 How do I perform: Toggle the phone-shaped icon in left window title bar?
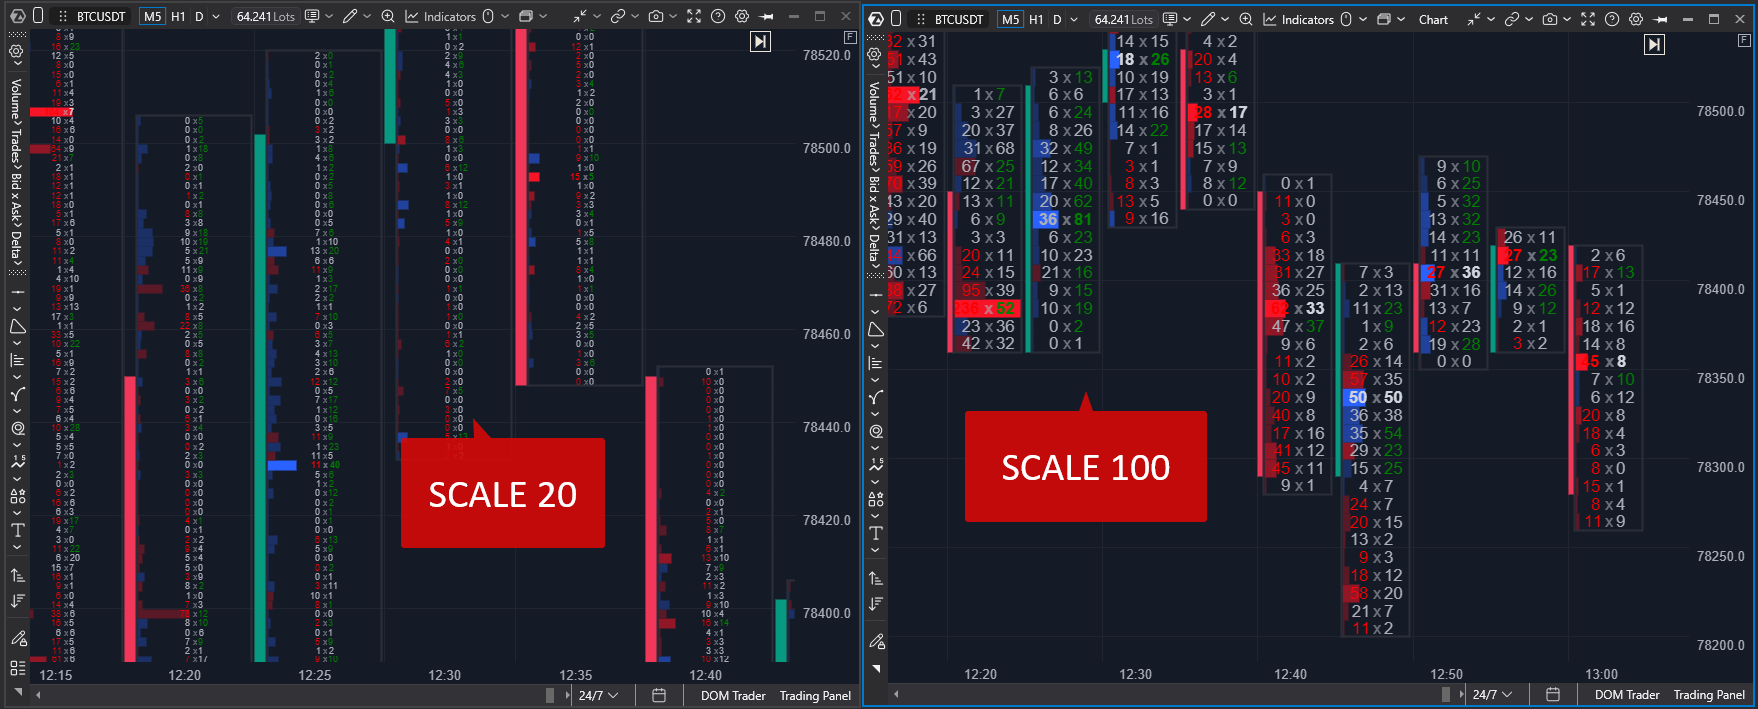(38, 16)
